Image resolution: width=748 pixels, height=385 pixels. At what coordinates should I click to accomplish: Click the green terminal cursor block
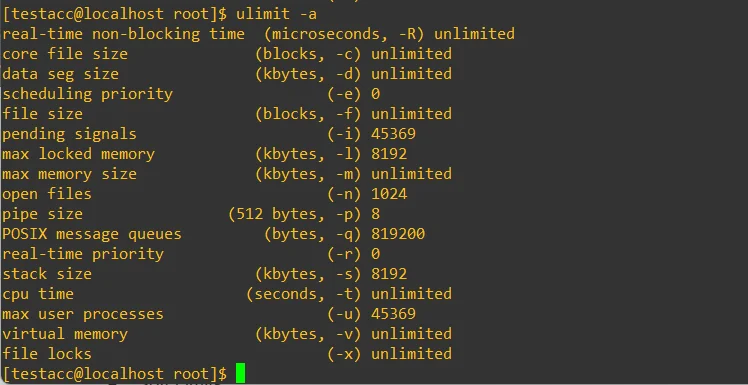[x=240, y=373]
